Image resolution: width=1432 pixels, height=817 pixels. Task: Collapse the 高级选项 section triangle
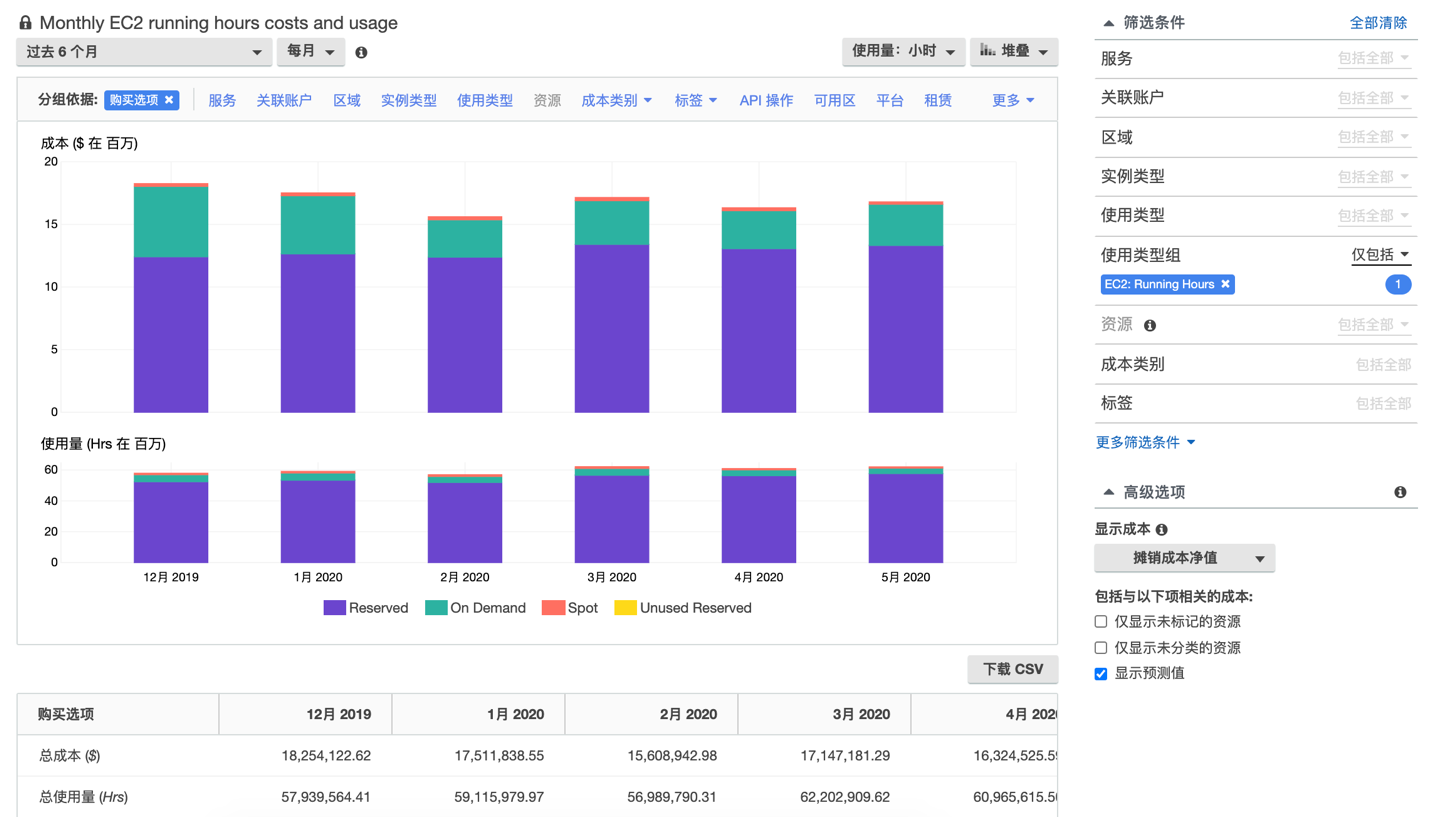coord(1108,492)
